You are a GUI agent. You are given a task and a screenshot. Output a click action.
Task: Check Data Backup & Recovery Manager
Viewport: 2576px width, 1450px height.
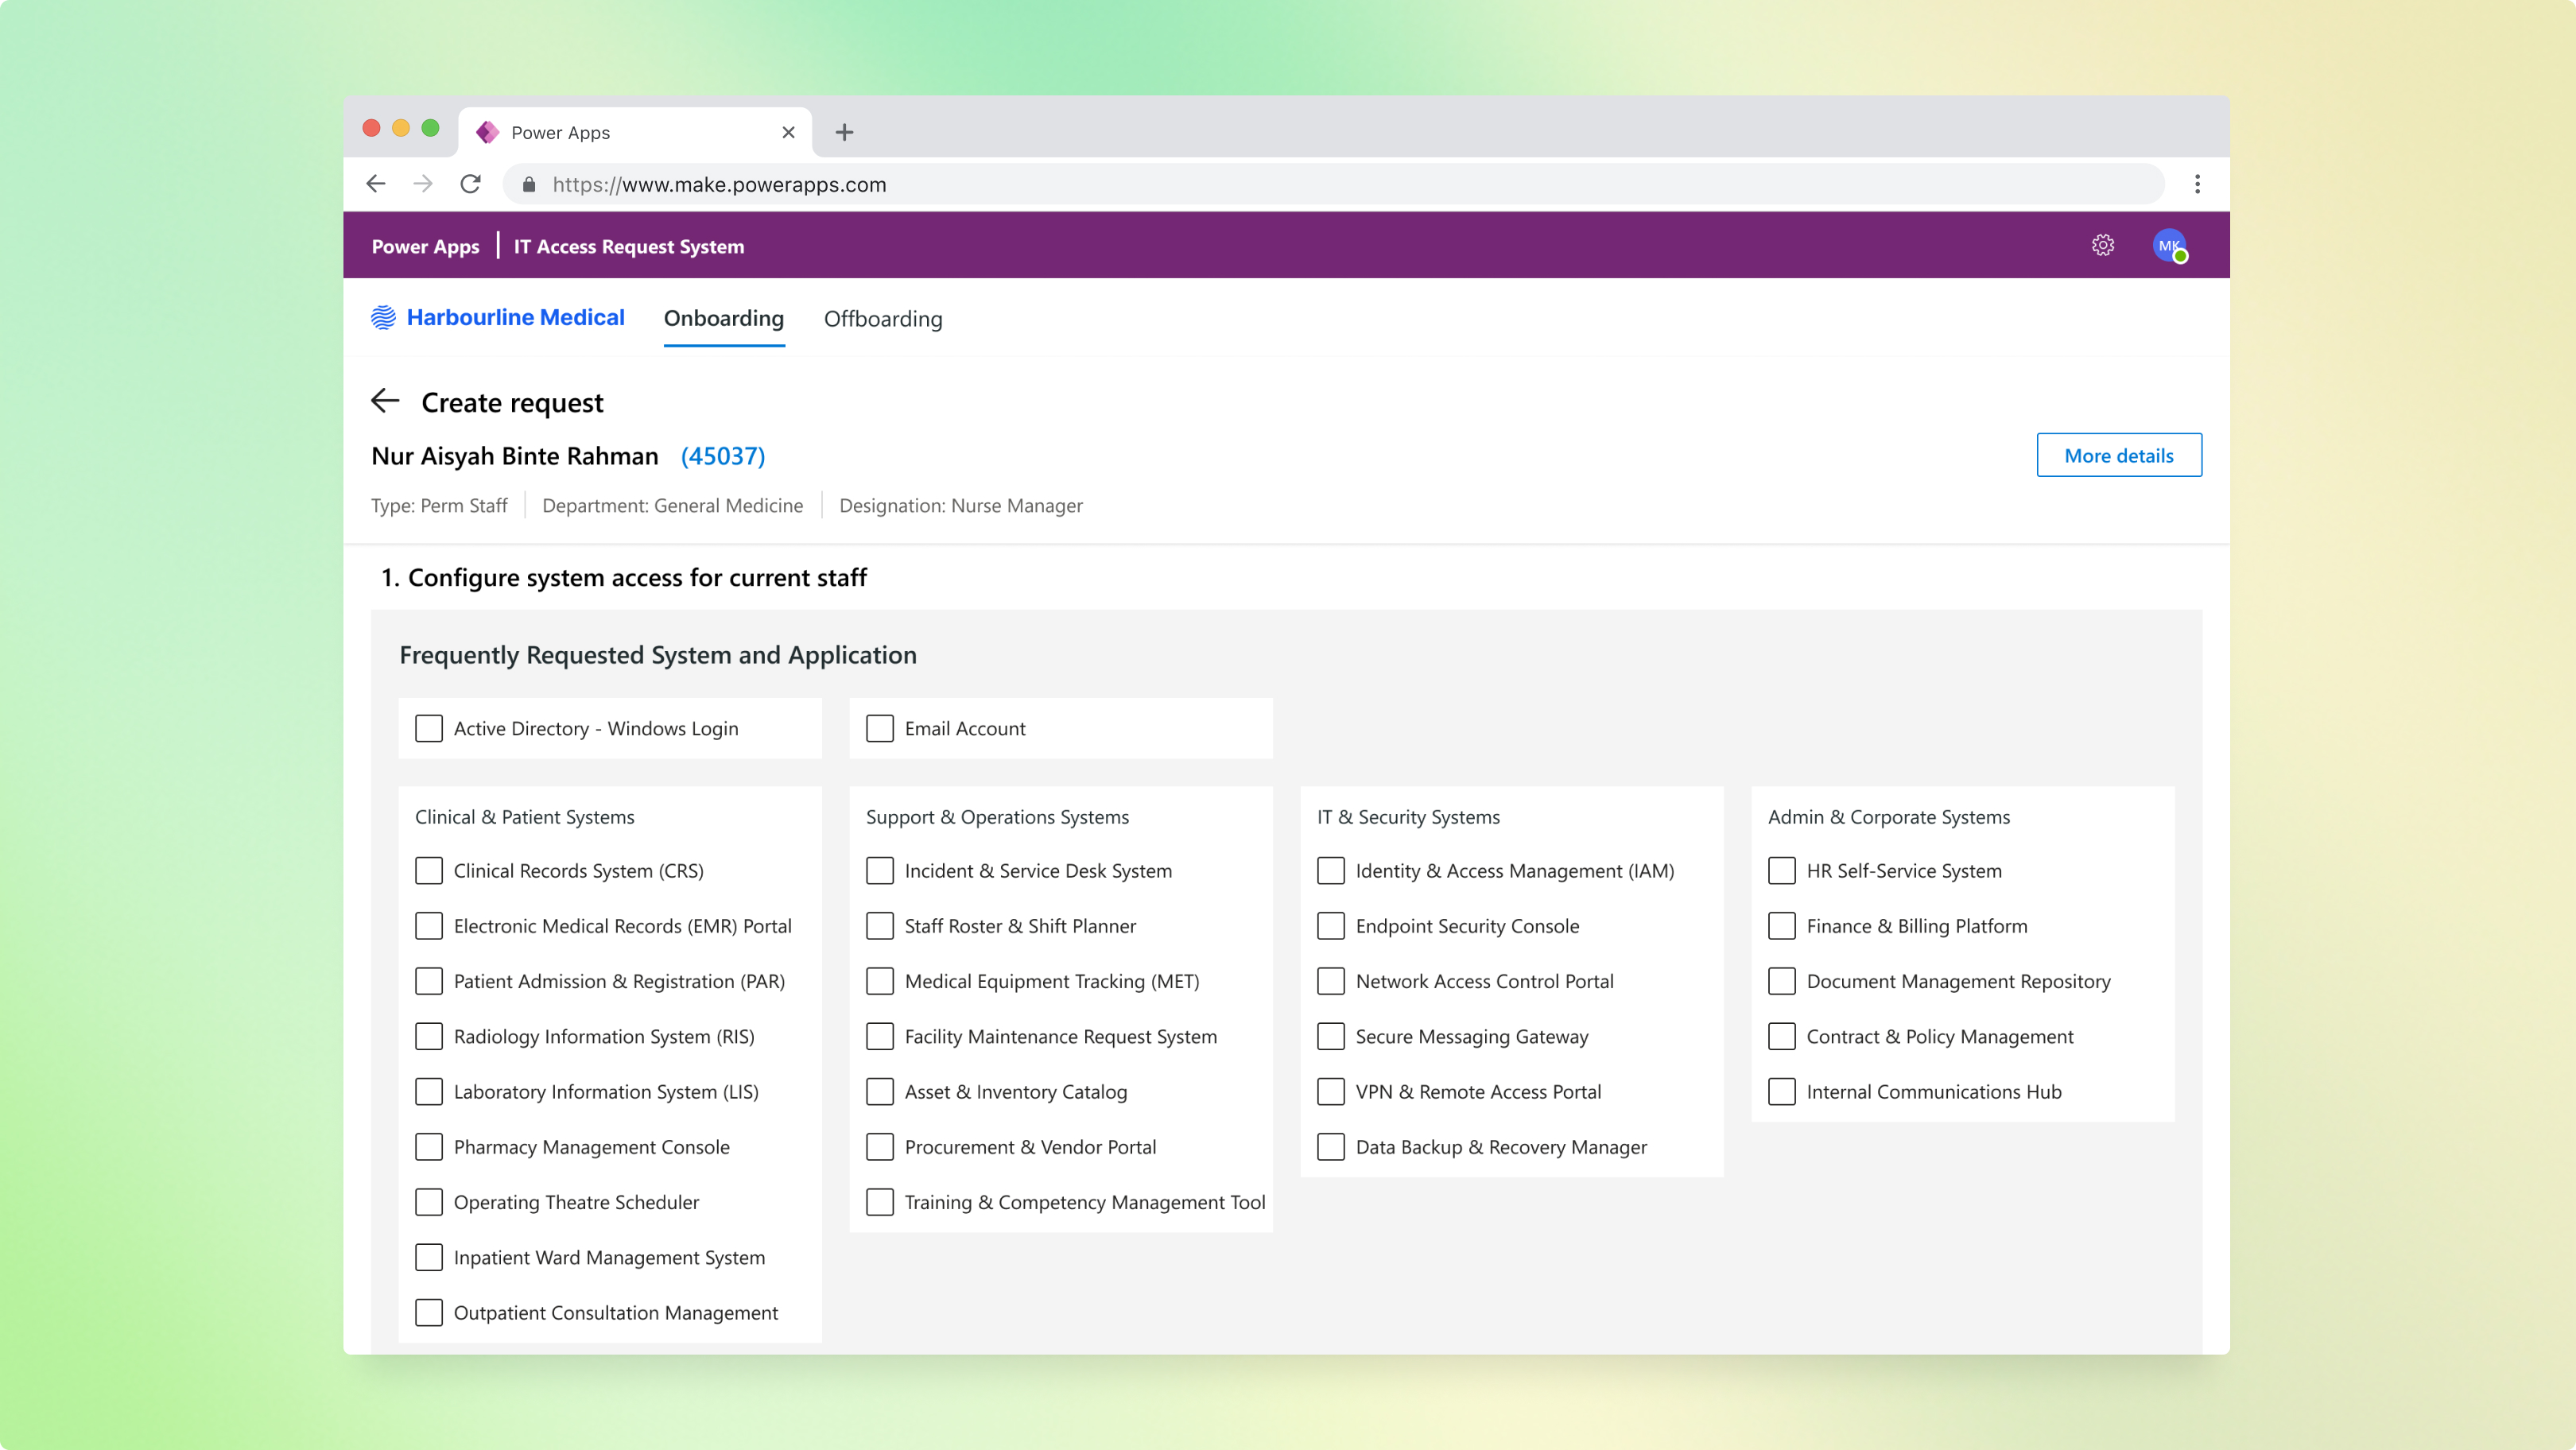click(1330, 1147)
